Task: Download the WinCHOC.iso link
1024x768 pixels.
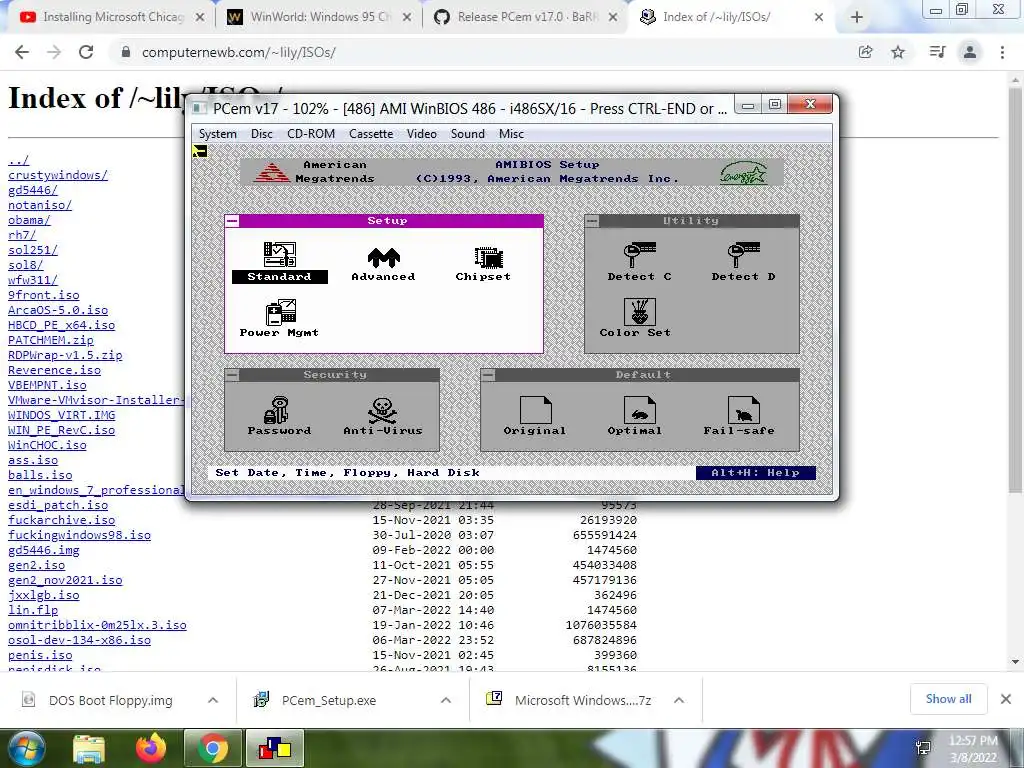Action: pyautogui.click(x=47, y=445)
